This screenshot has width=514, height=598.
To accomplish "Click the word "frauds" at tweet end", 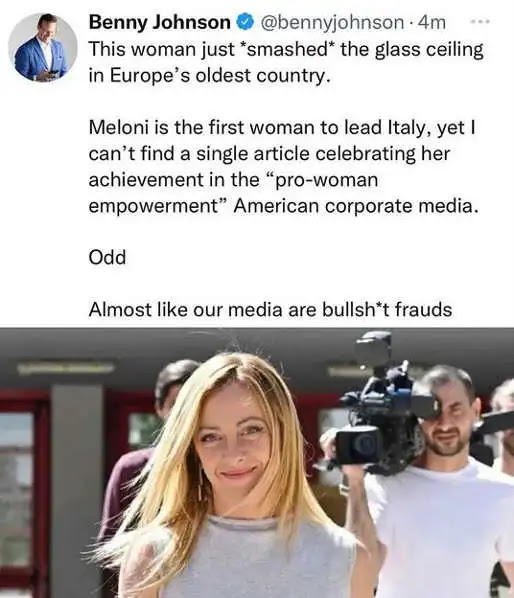I will coord(423,309).
